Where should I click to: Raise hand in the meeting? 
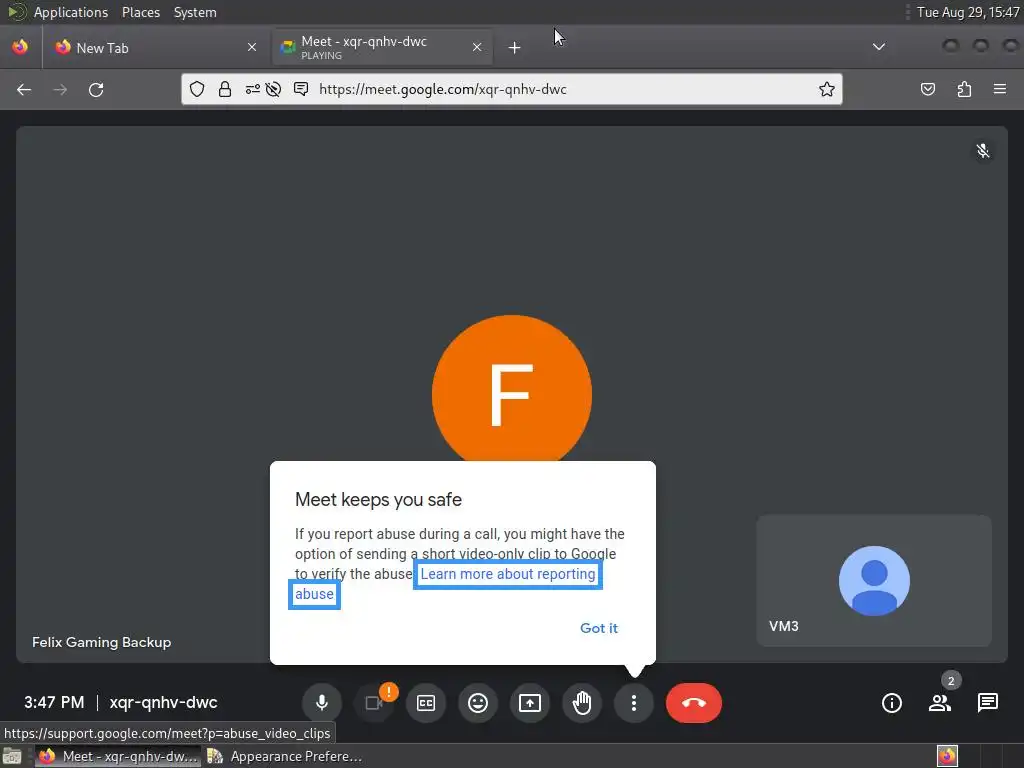(582, 703)
